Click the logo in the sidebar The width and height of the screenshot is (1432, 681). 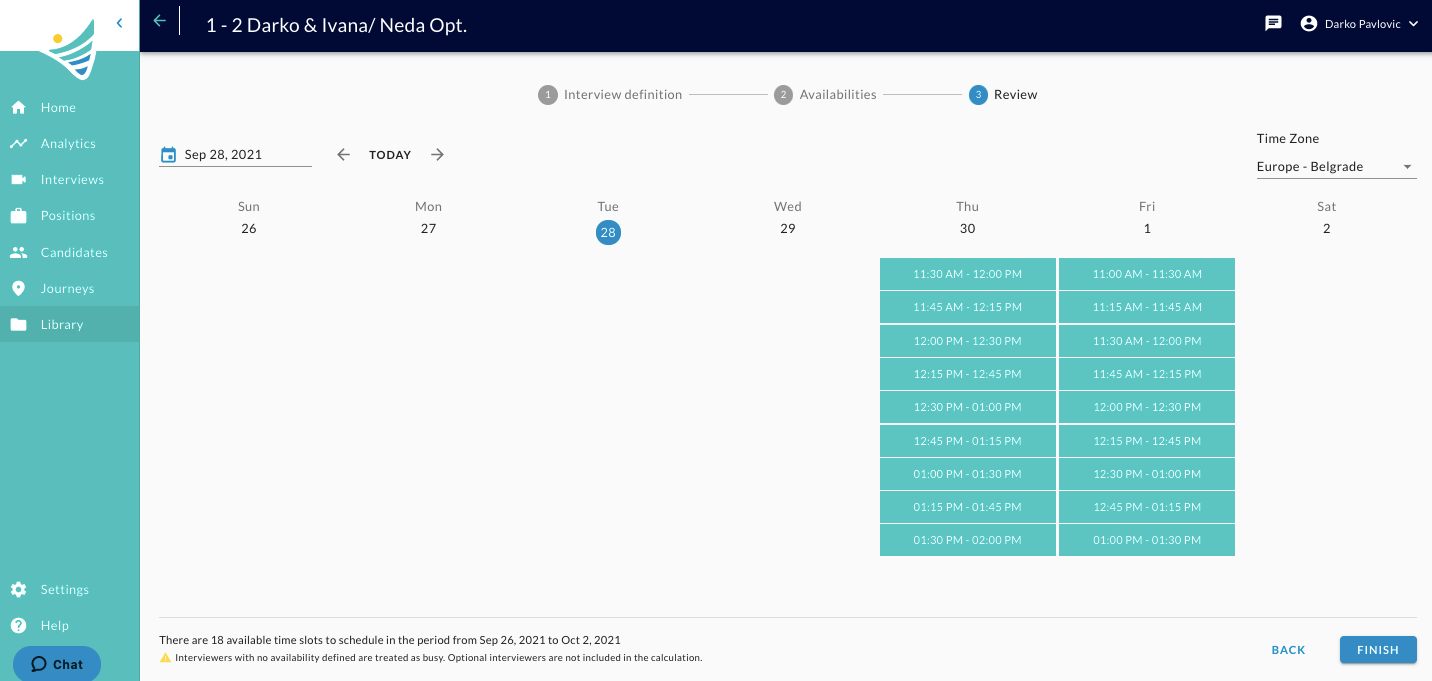click(x=70, y=50)
